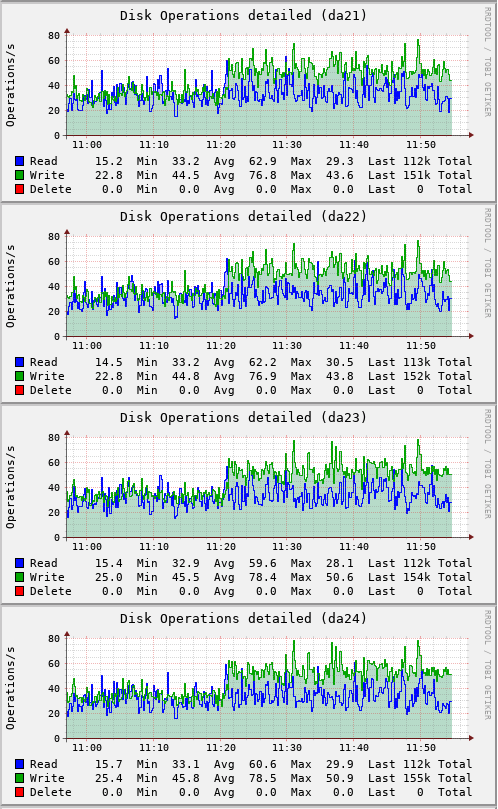
Task: Click the red Delete swatch in da21 legend
Action: [20, 189]
